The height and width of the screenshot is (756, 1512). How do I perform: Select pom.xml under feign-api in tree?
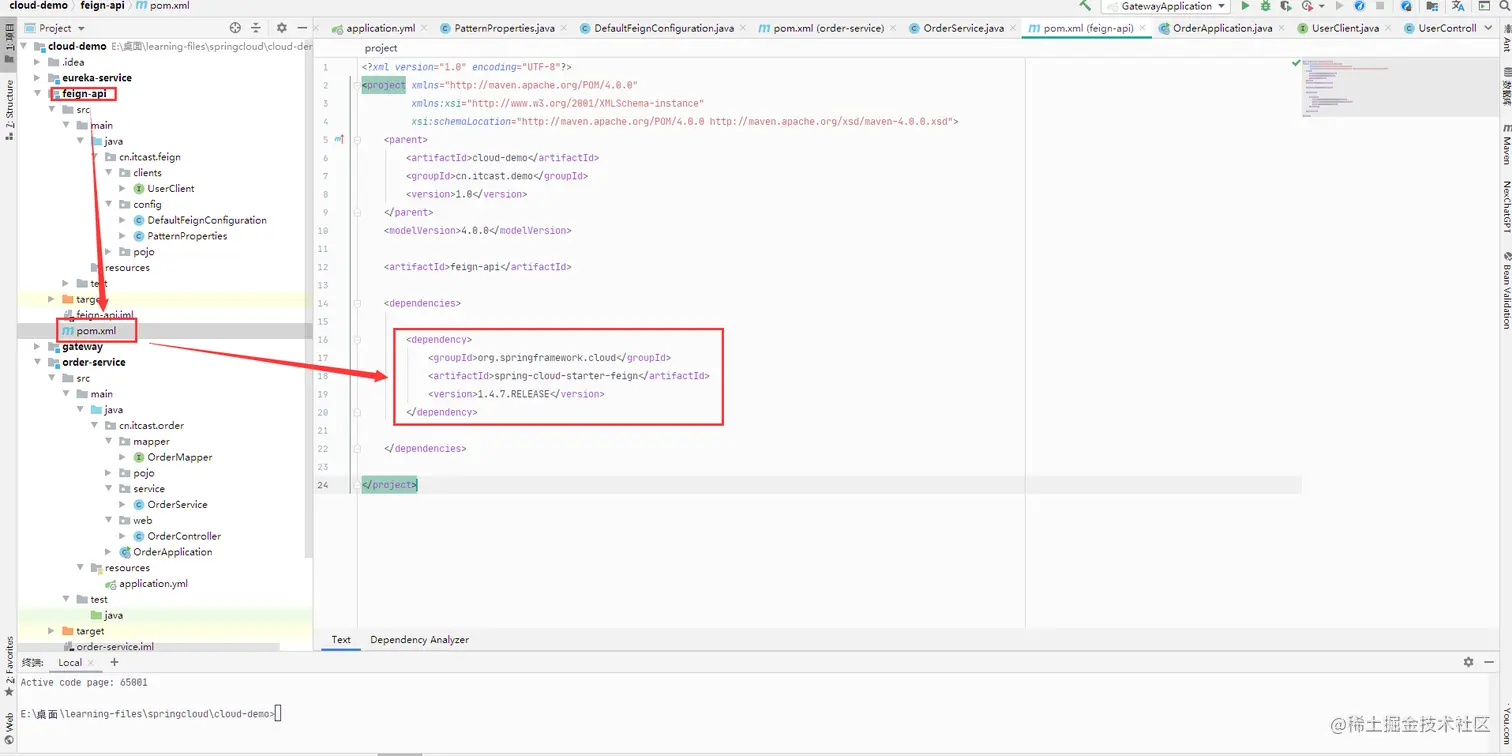click(97, 331)
